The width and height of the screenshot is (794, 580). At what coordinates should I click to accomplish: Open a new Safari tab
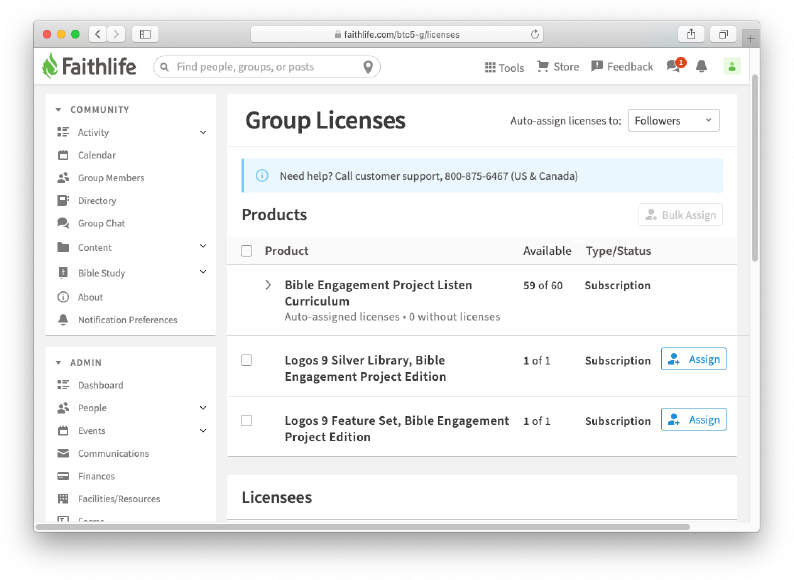pyautogui.click(x=750, y=38)
